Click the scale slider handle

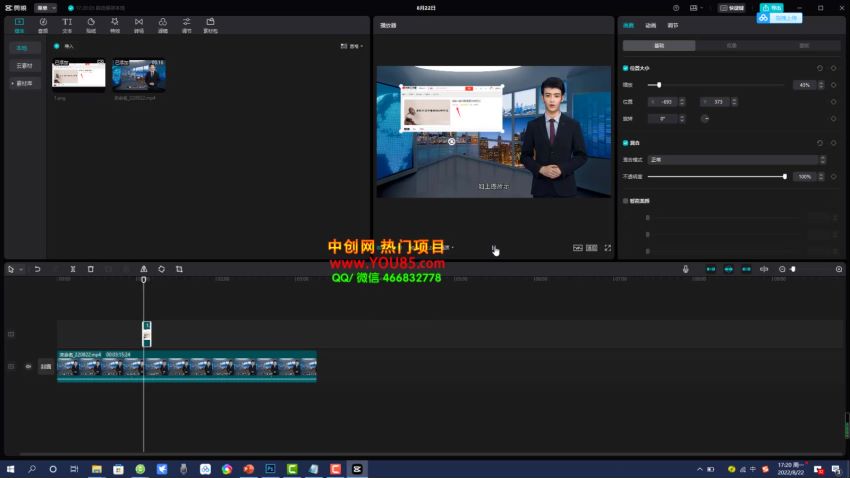pyautogui.click(x=659, y=85)
